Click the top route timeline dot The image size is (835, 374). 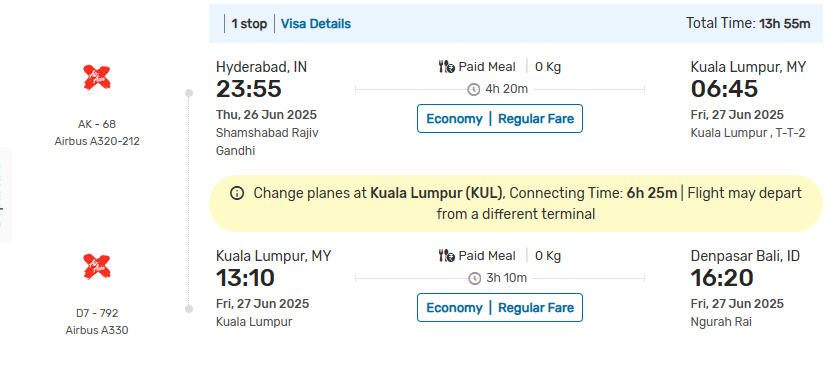coord(189,93)
